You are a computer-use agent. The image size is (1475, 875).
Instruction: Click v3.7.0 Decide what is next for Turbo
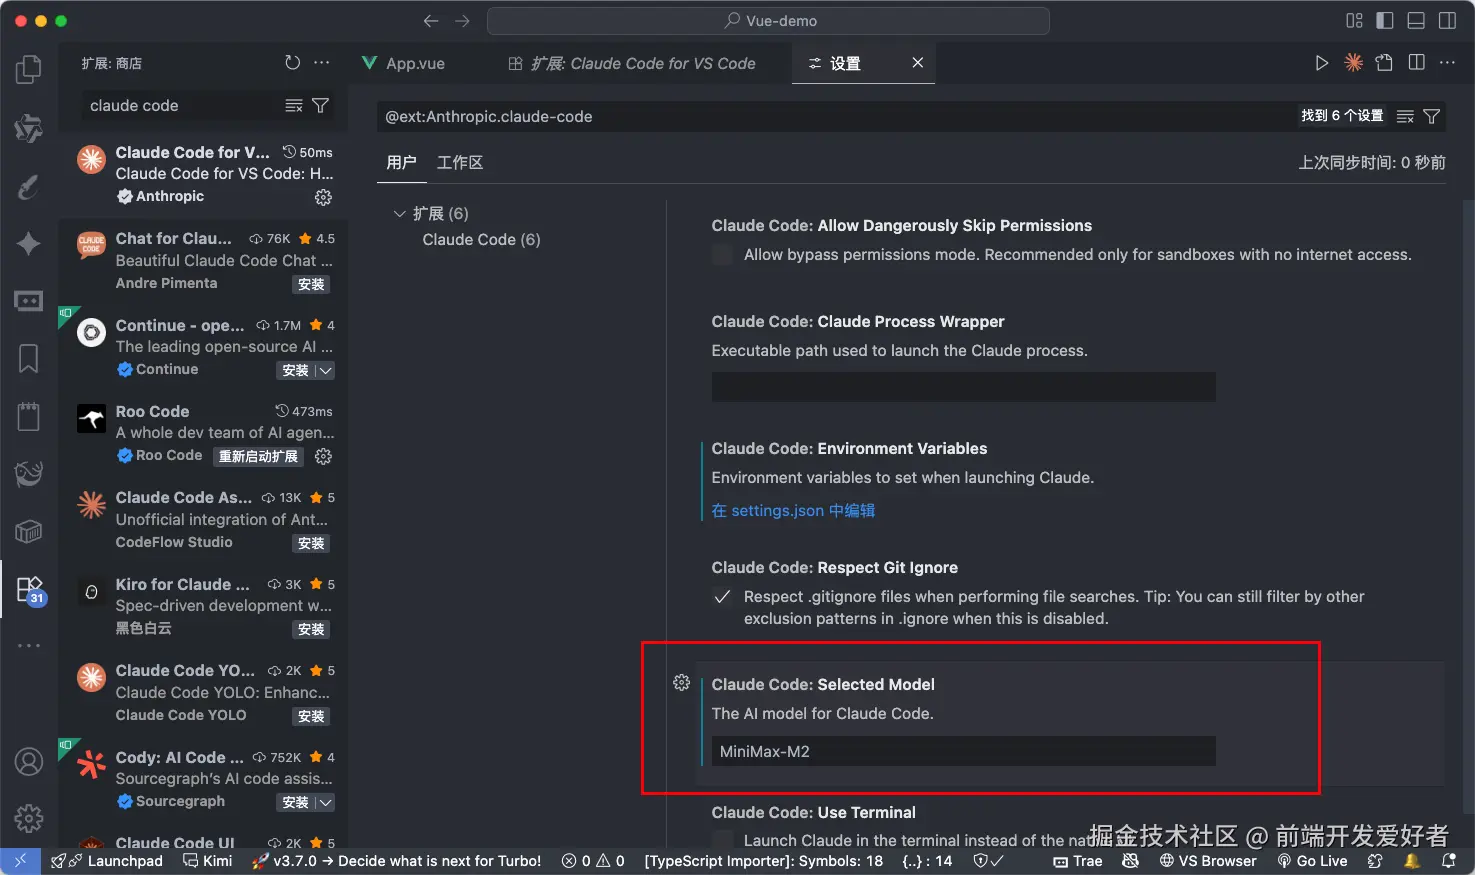[x=397, y=861]
